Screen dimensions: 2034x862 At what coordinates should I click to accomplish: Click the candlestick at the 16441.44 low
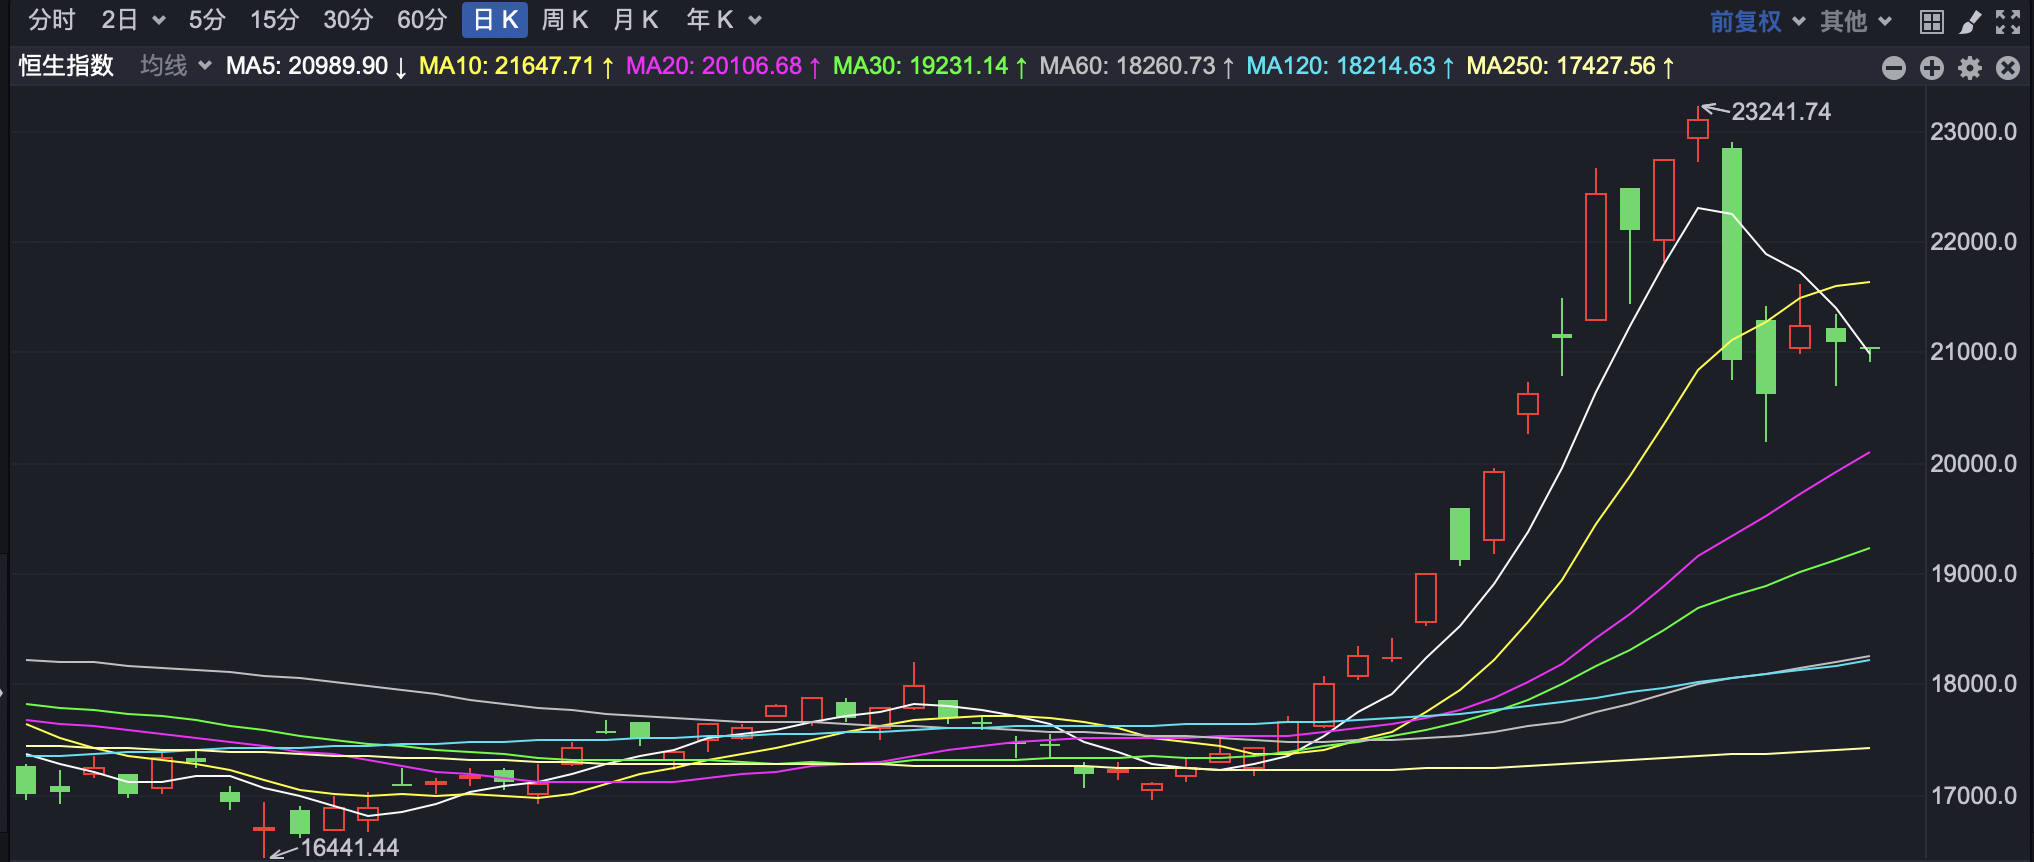(264, 829)
